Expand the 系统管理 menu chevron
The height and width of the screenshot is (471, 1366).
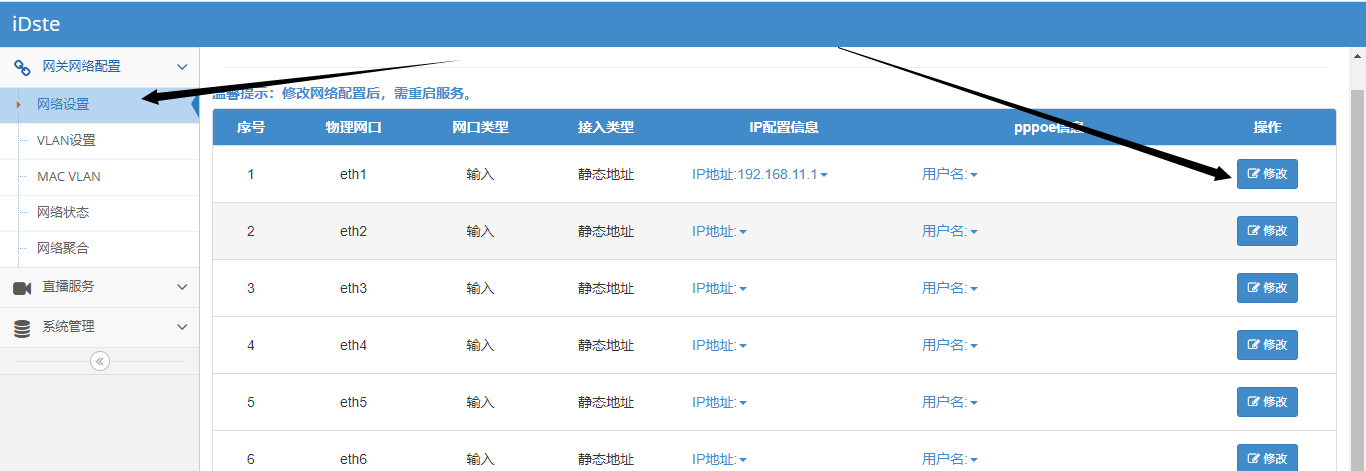pyautogui.click(x=182, y=327)
